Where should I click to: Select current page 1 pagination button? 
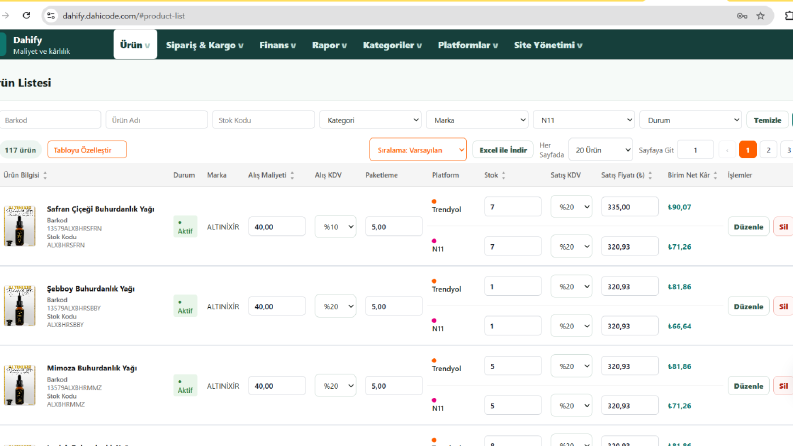pyautogui.click(x=747, y=150)
